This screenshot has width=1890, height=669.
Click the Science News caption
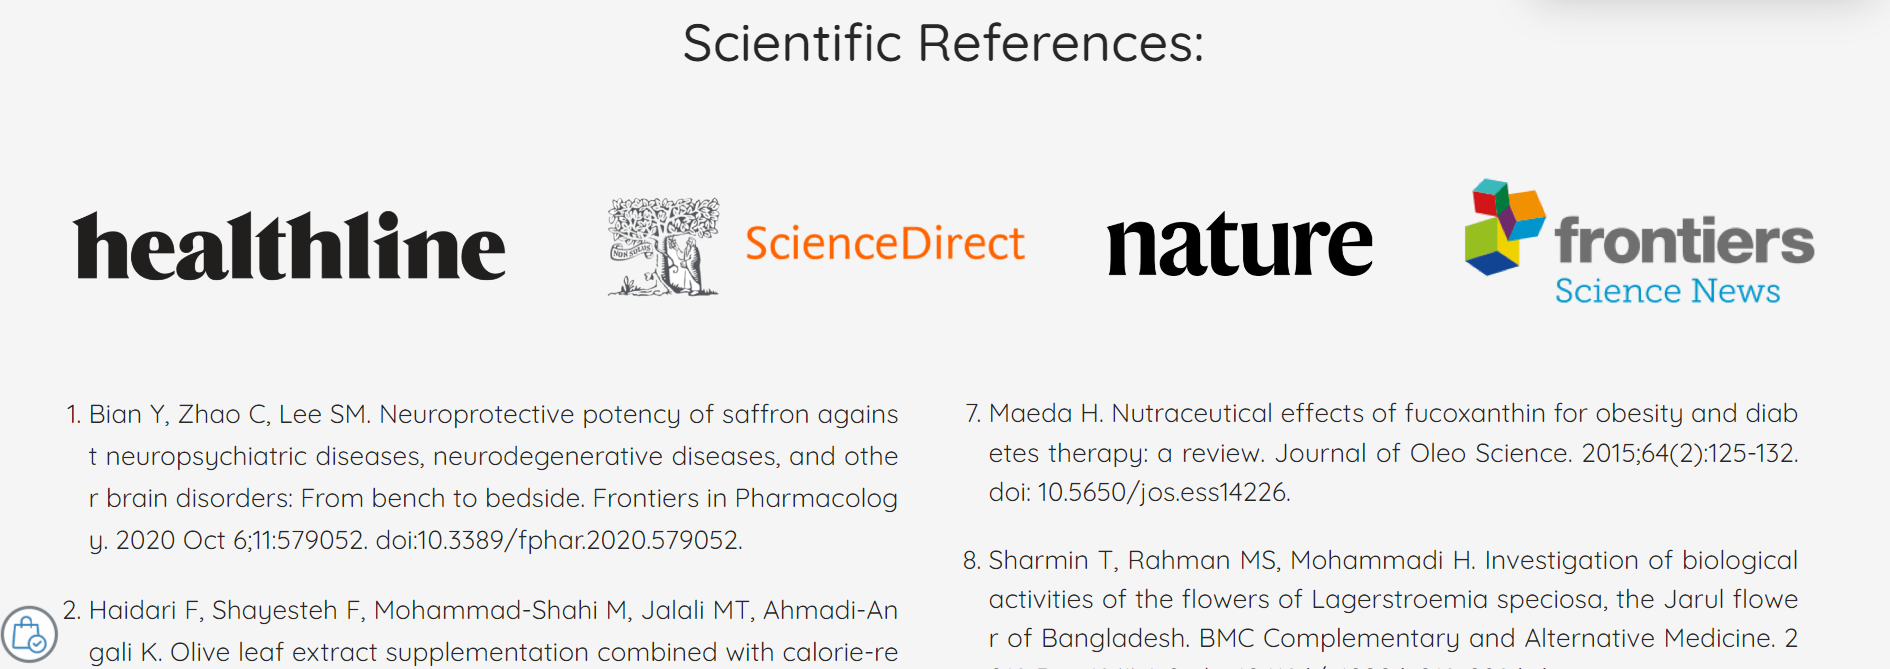pos(1667,291)
